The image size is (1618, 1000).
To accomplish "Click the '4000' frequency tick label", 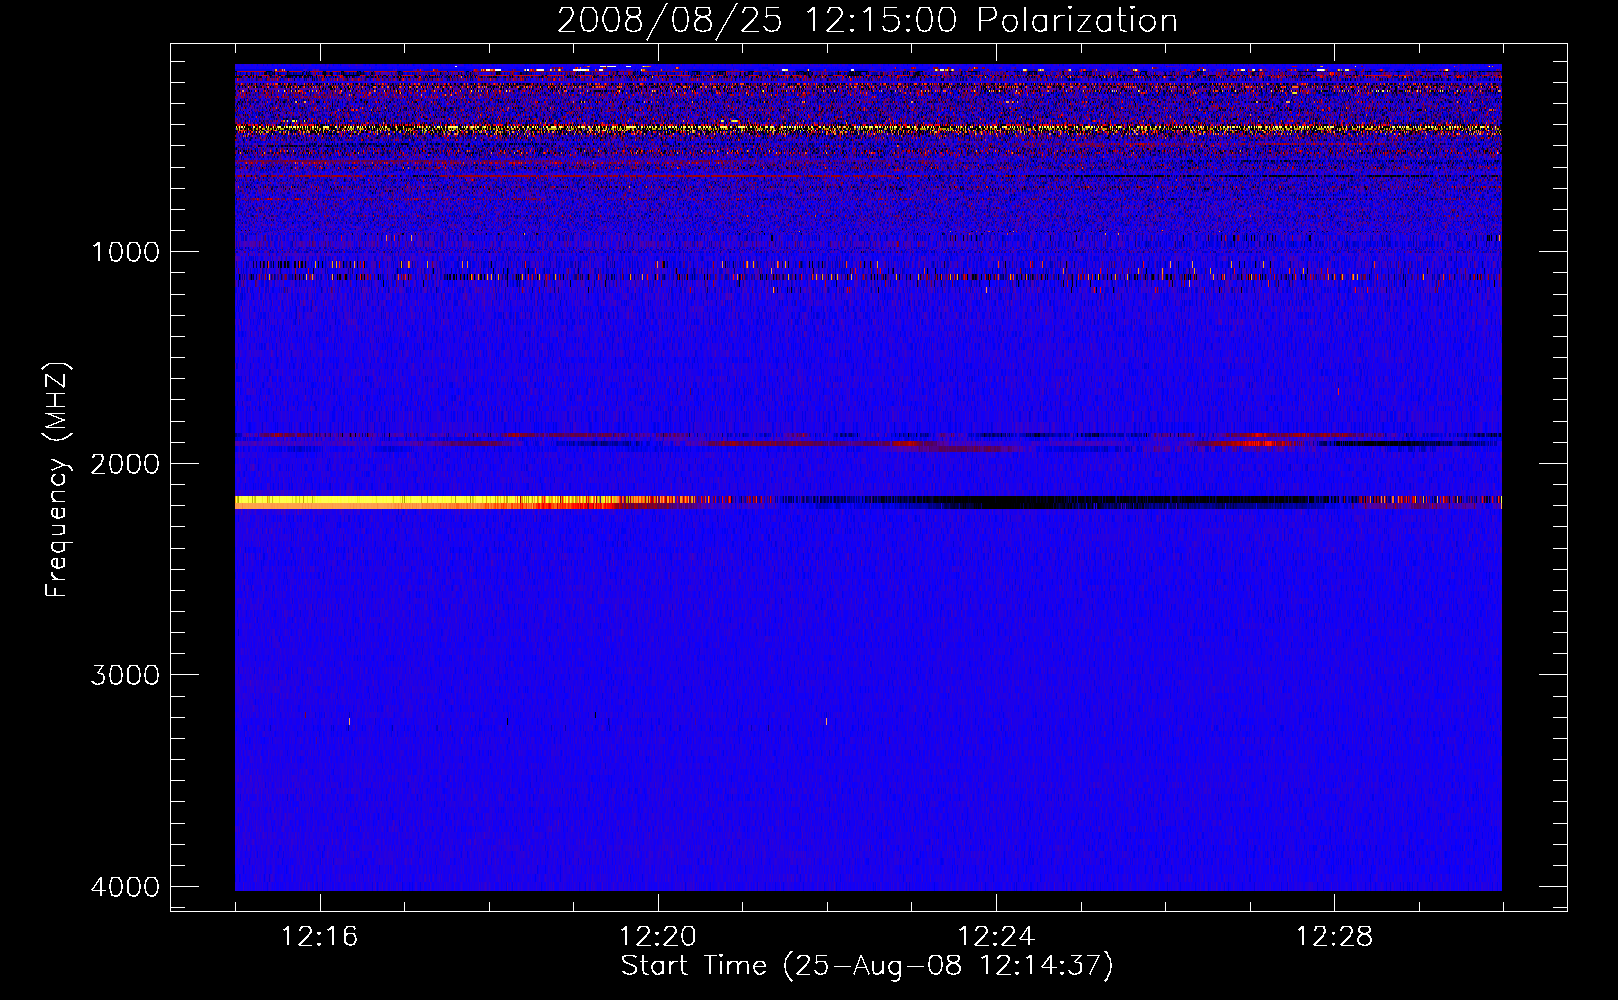I will coord(125,887).
